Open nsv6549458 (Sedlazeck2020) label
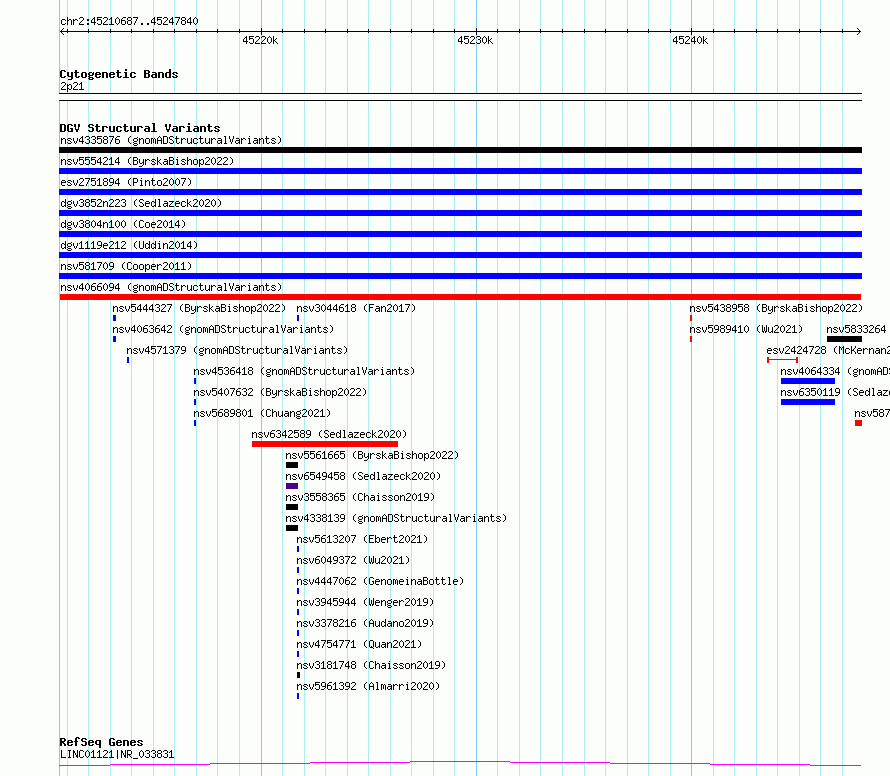Screen dimensions: 890x776 pos(363,476)
